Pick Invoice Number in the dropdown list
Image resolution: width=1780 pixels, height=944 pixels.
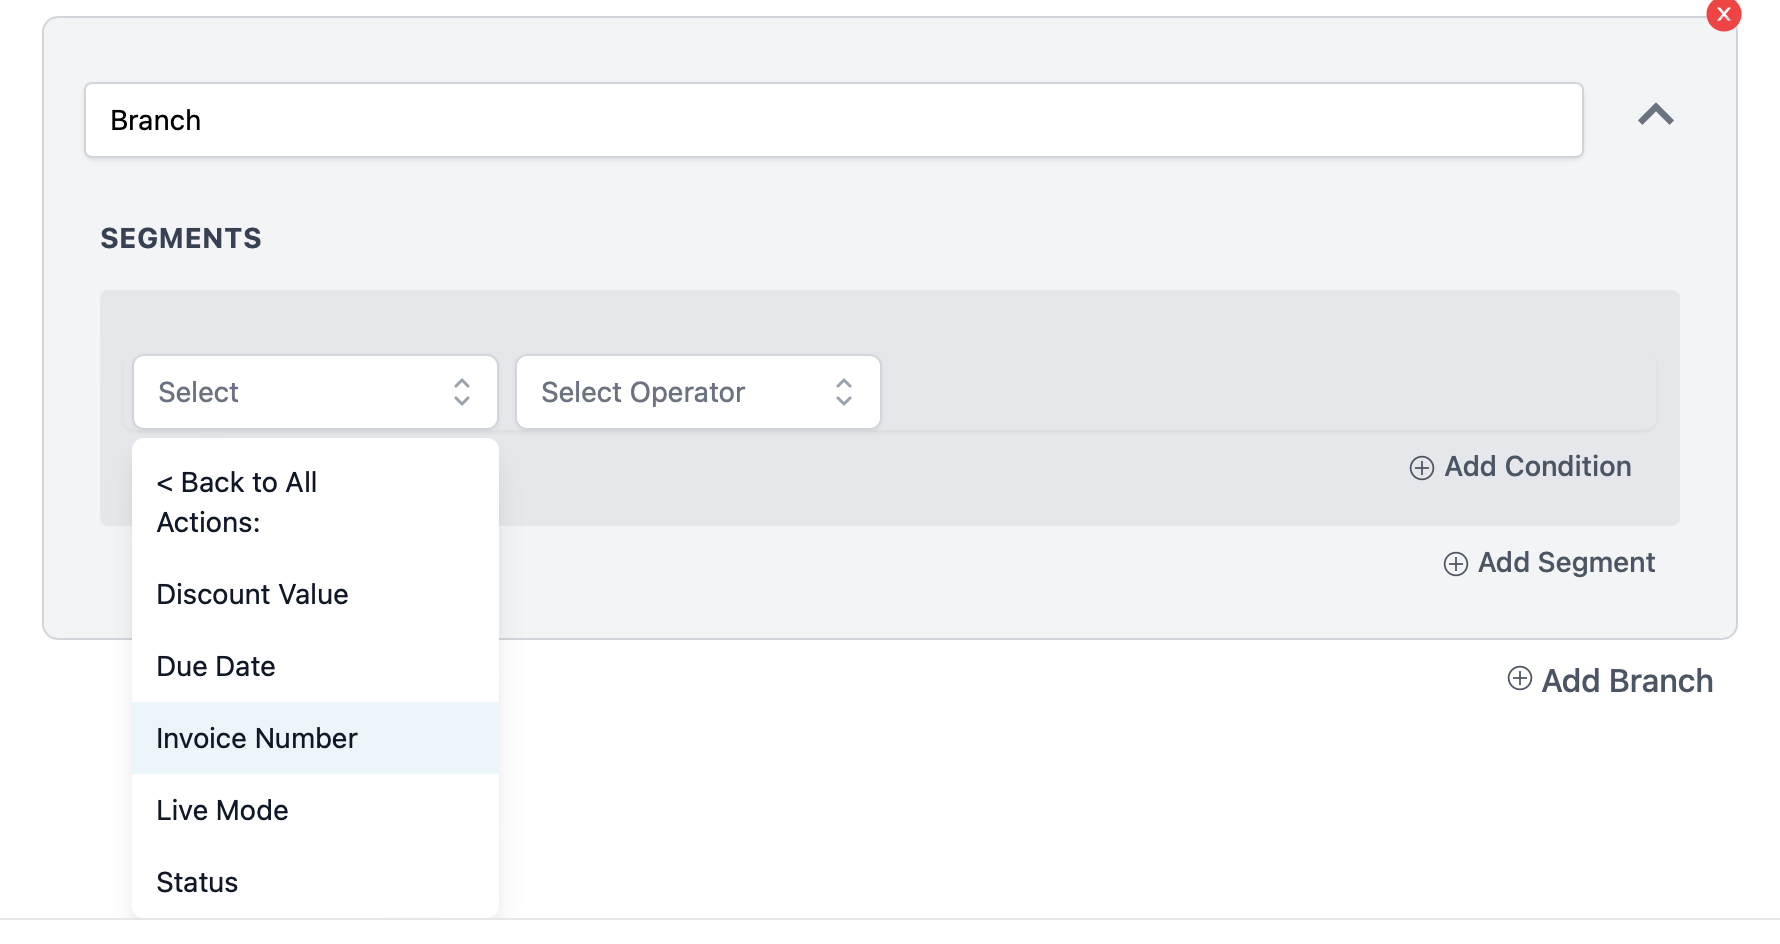(257, 738)
